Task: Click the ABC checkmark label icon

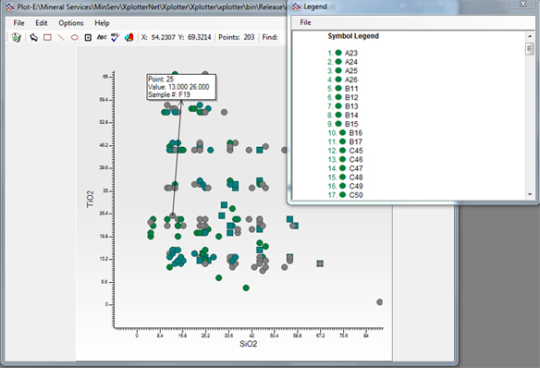Action: pyautogui.click(x=115, y=37)
